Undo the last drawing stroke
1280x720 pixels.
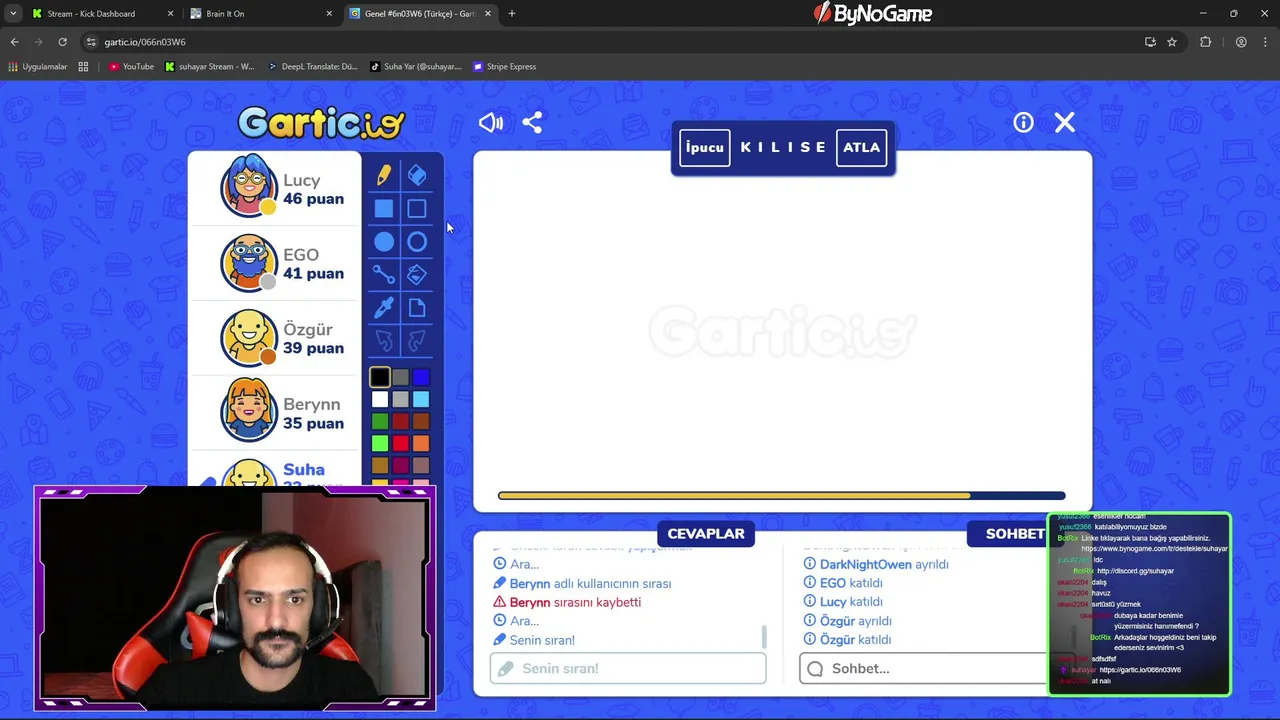[x=384, y=340]
